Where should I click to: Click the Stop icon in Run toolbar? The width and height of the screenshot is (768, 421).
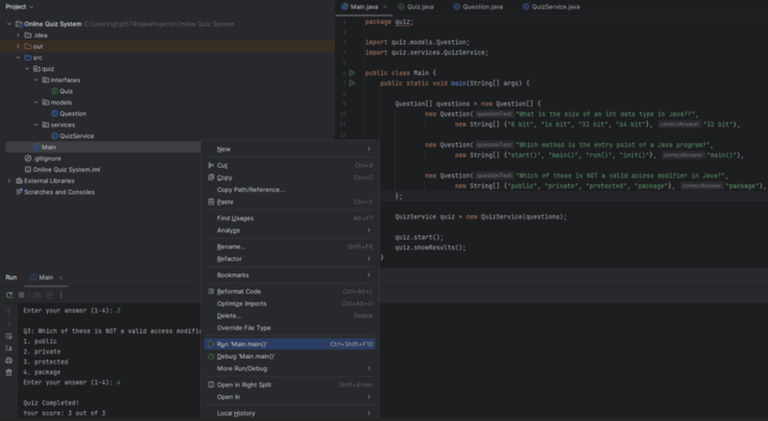(x=21, y=294)
